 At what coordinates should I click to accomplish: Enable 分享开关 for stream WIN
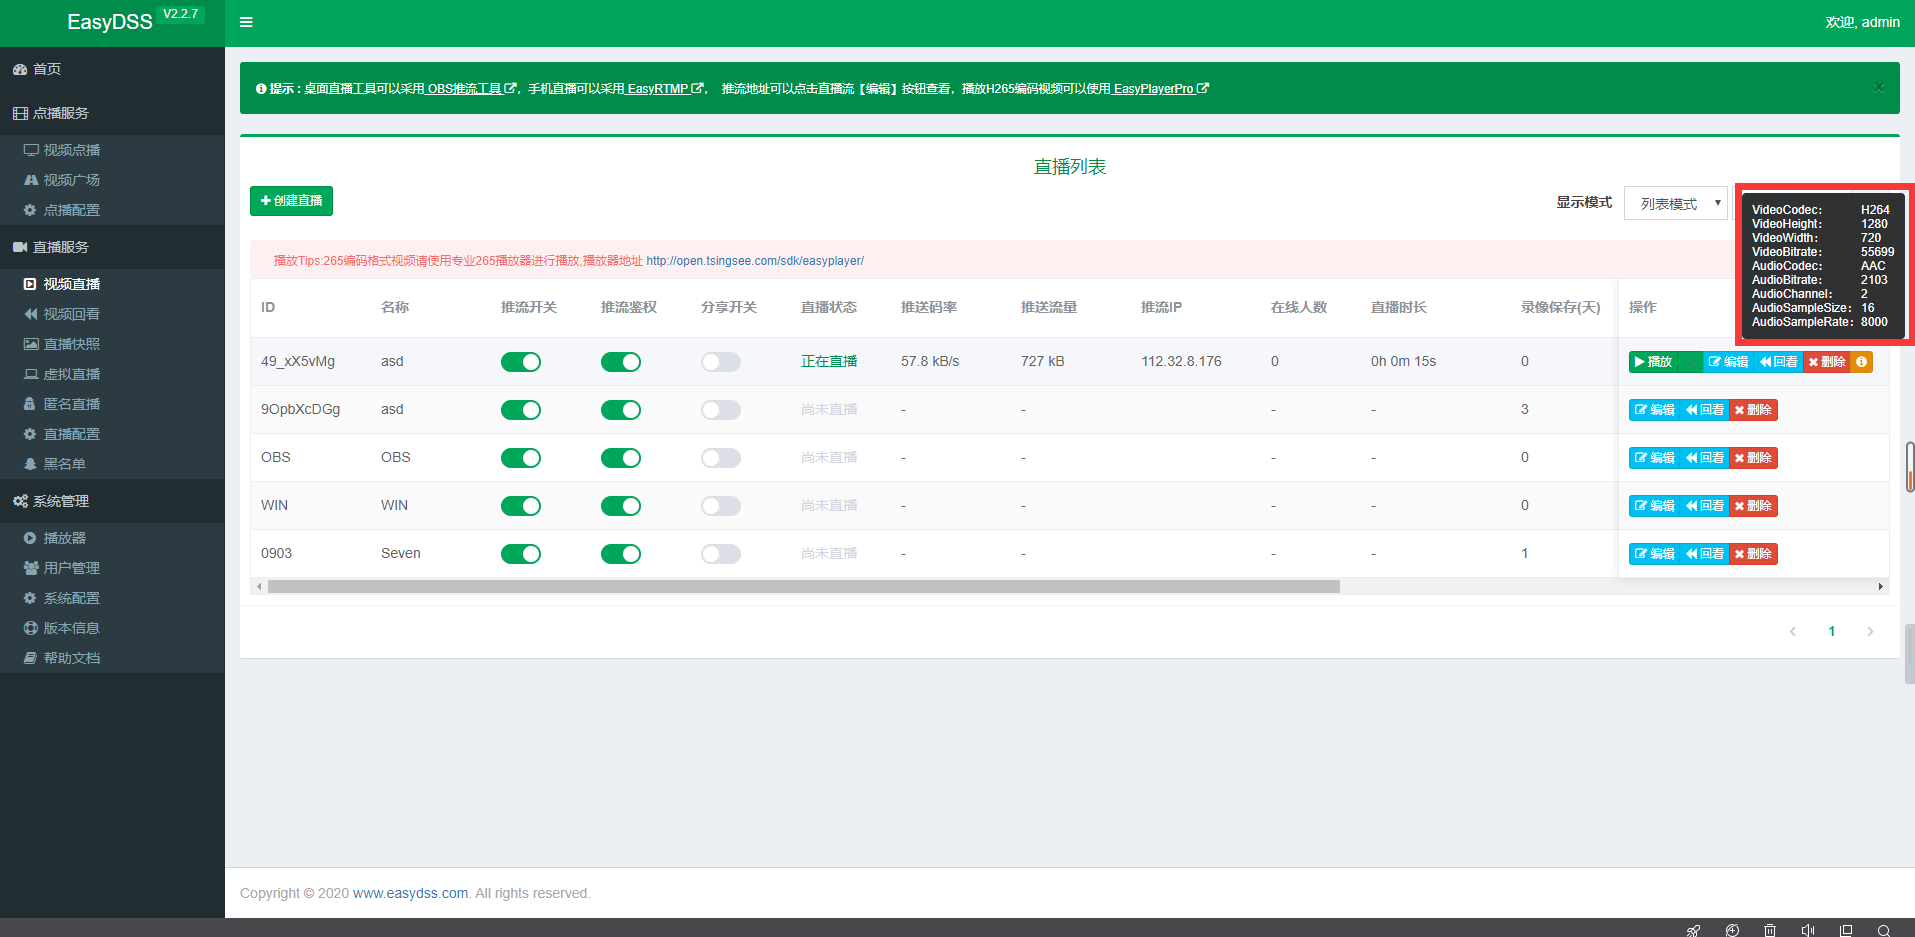pos(721,506)
